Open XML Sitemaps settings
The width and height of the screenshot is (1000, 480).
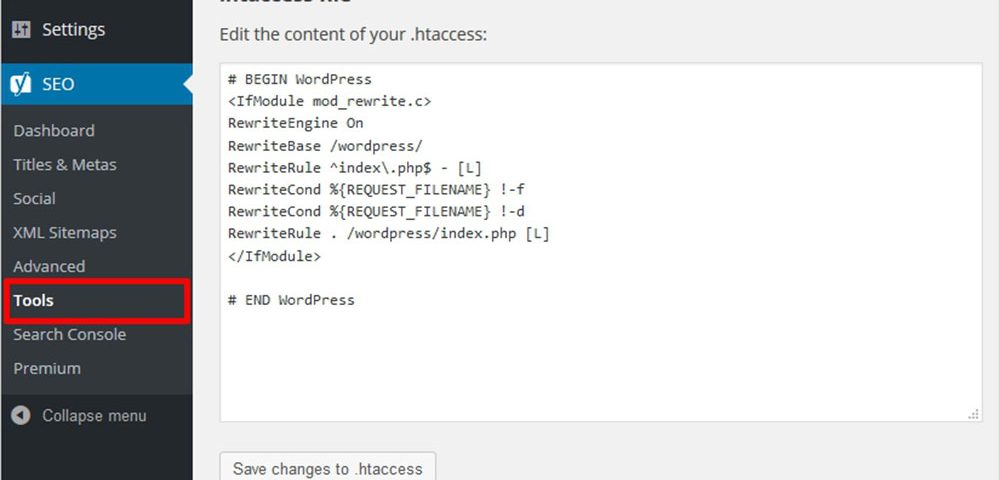click(65, 233)
